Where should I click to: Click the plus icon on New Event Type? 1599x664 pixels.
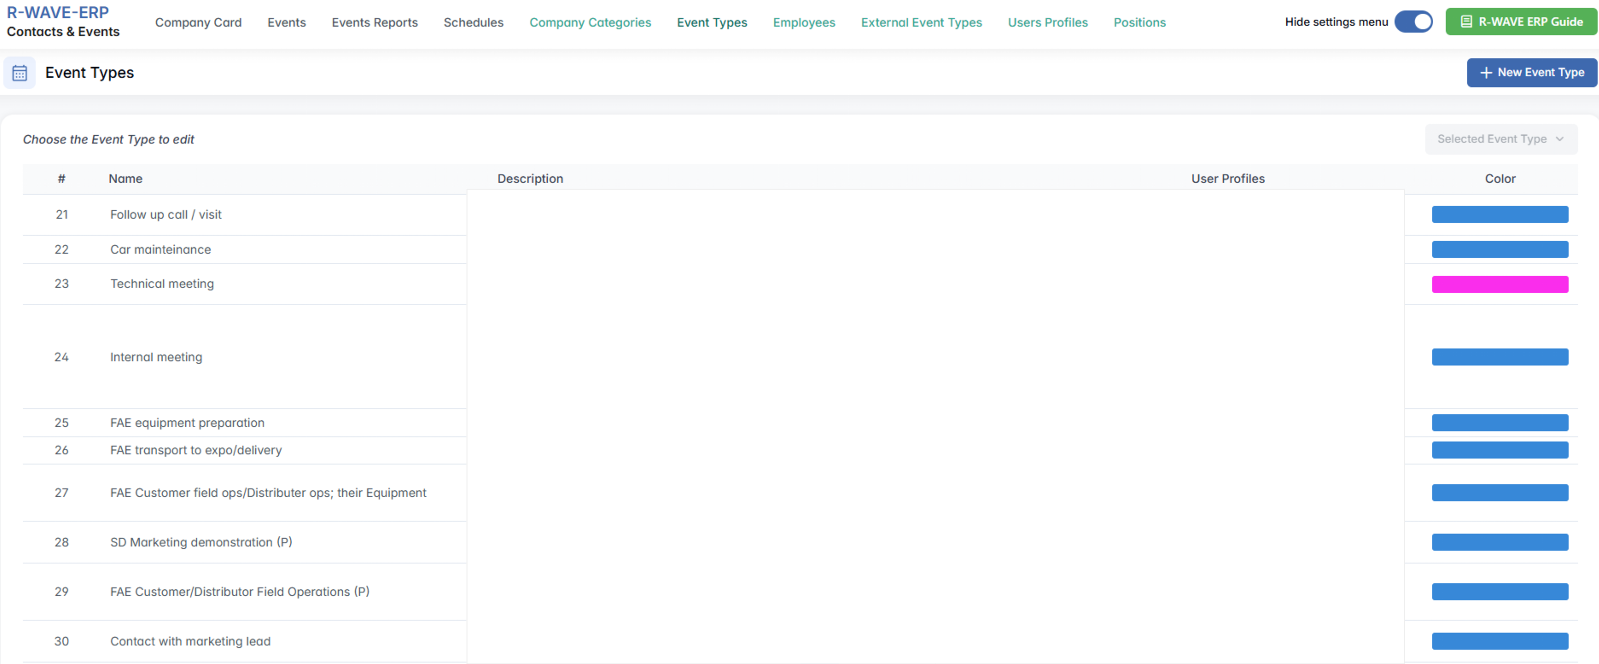pos(1486,73)
